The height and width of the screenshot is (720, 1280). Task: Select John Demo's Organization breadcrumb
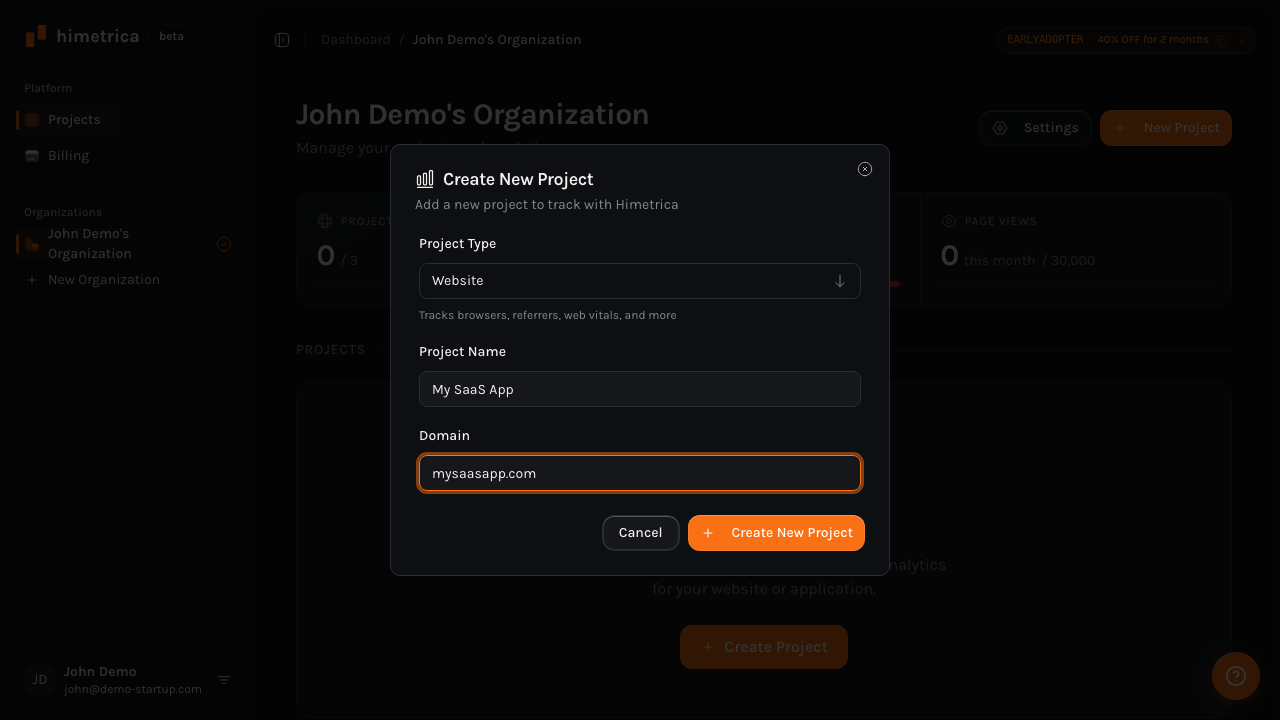[x=496, y=39]
